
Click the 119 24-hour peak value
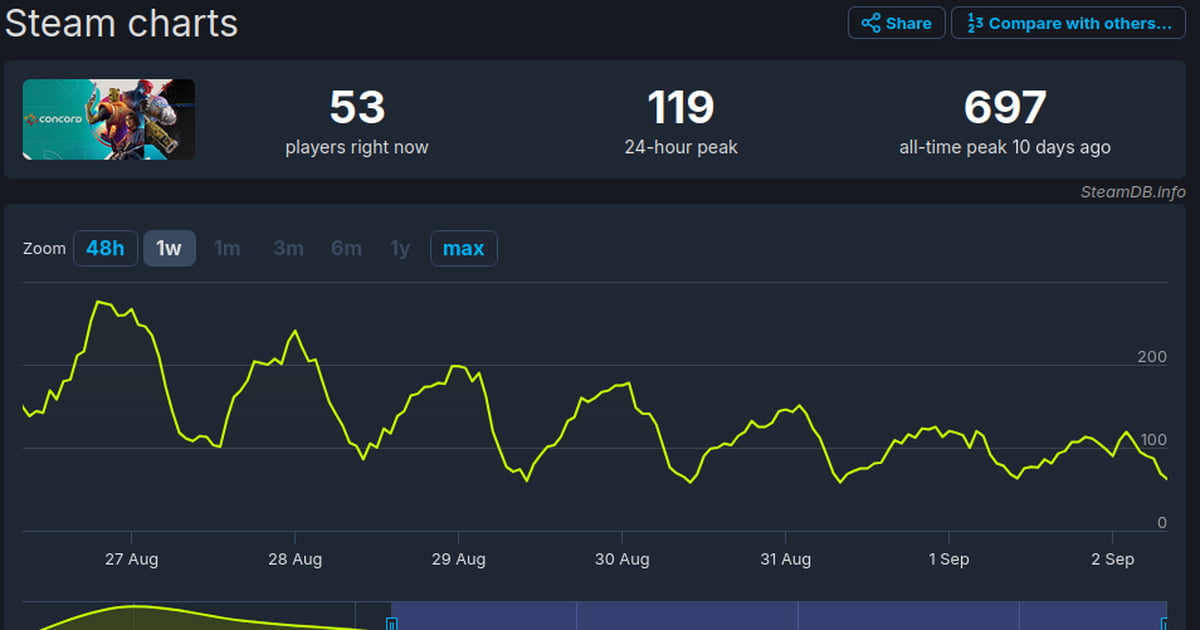(681, 108)
